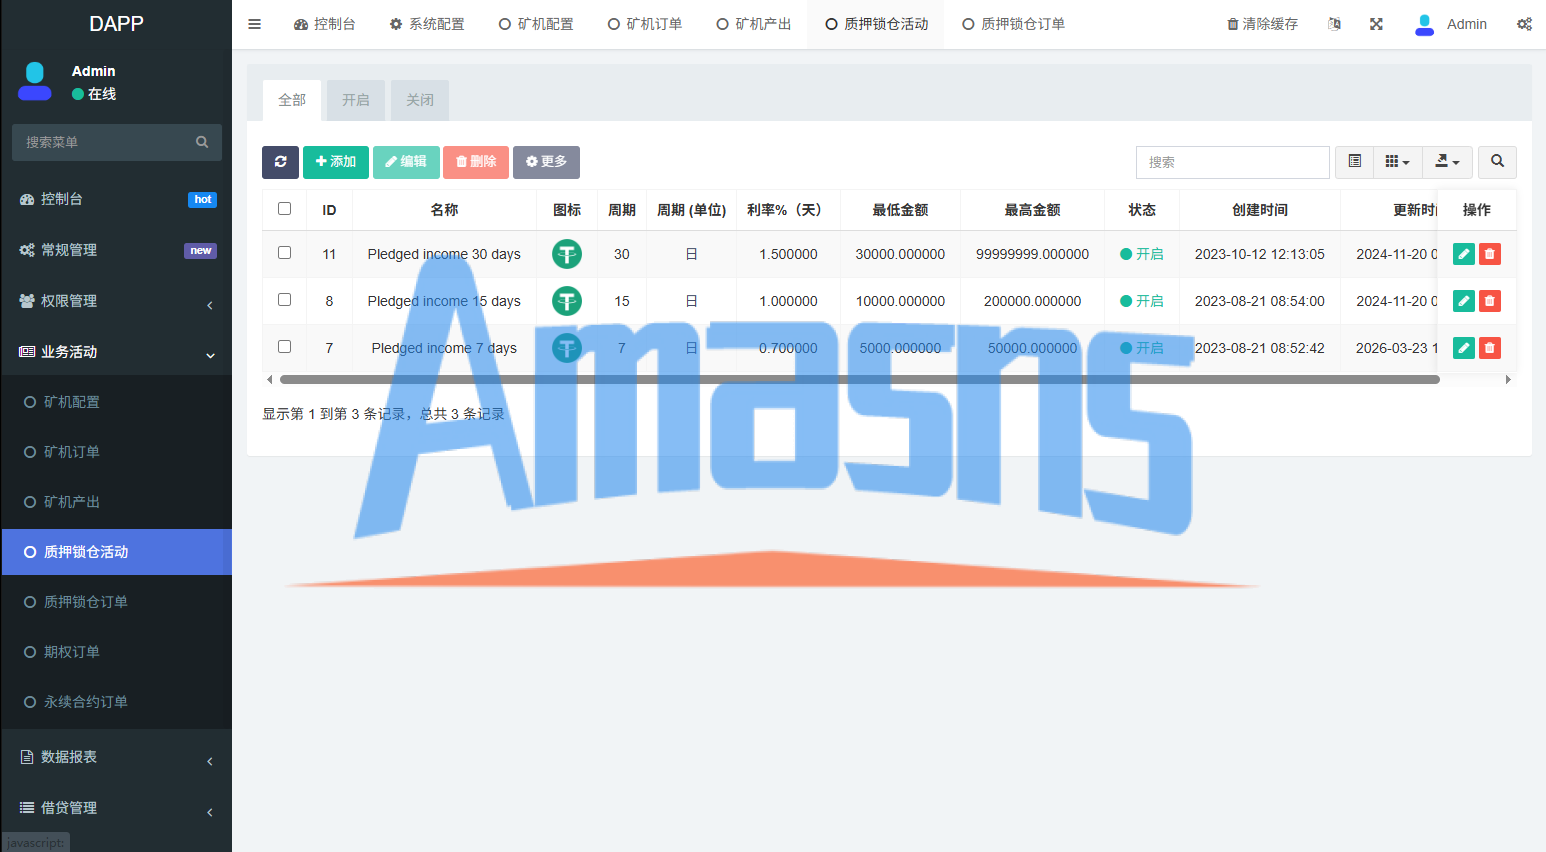Open the 矿机订单 tab in top bar

pyautogui.click(x=645, y=24)
